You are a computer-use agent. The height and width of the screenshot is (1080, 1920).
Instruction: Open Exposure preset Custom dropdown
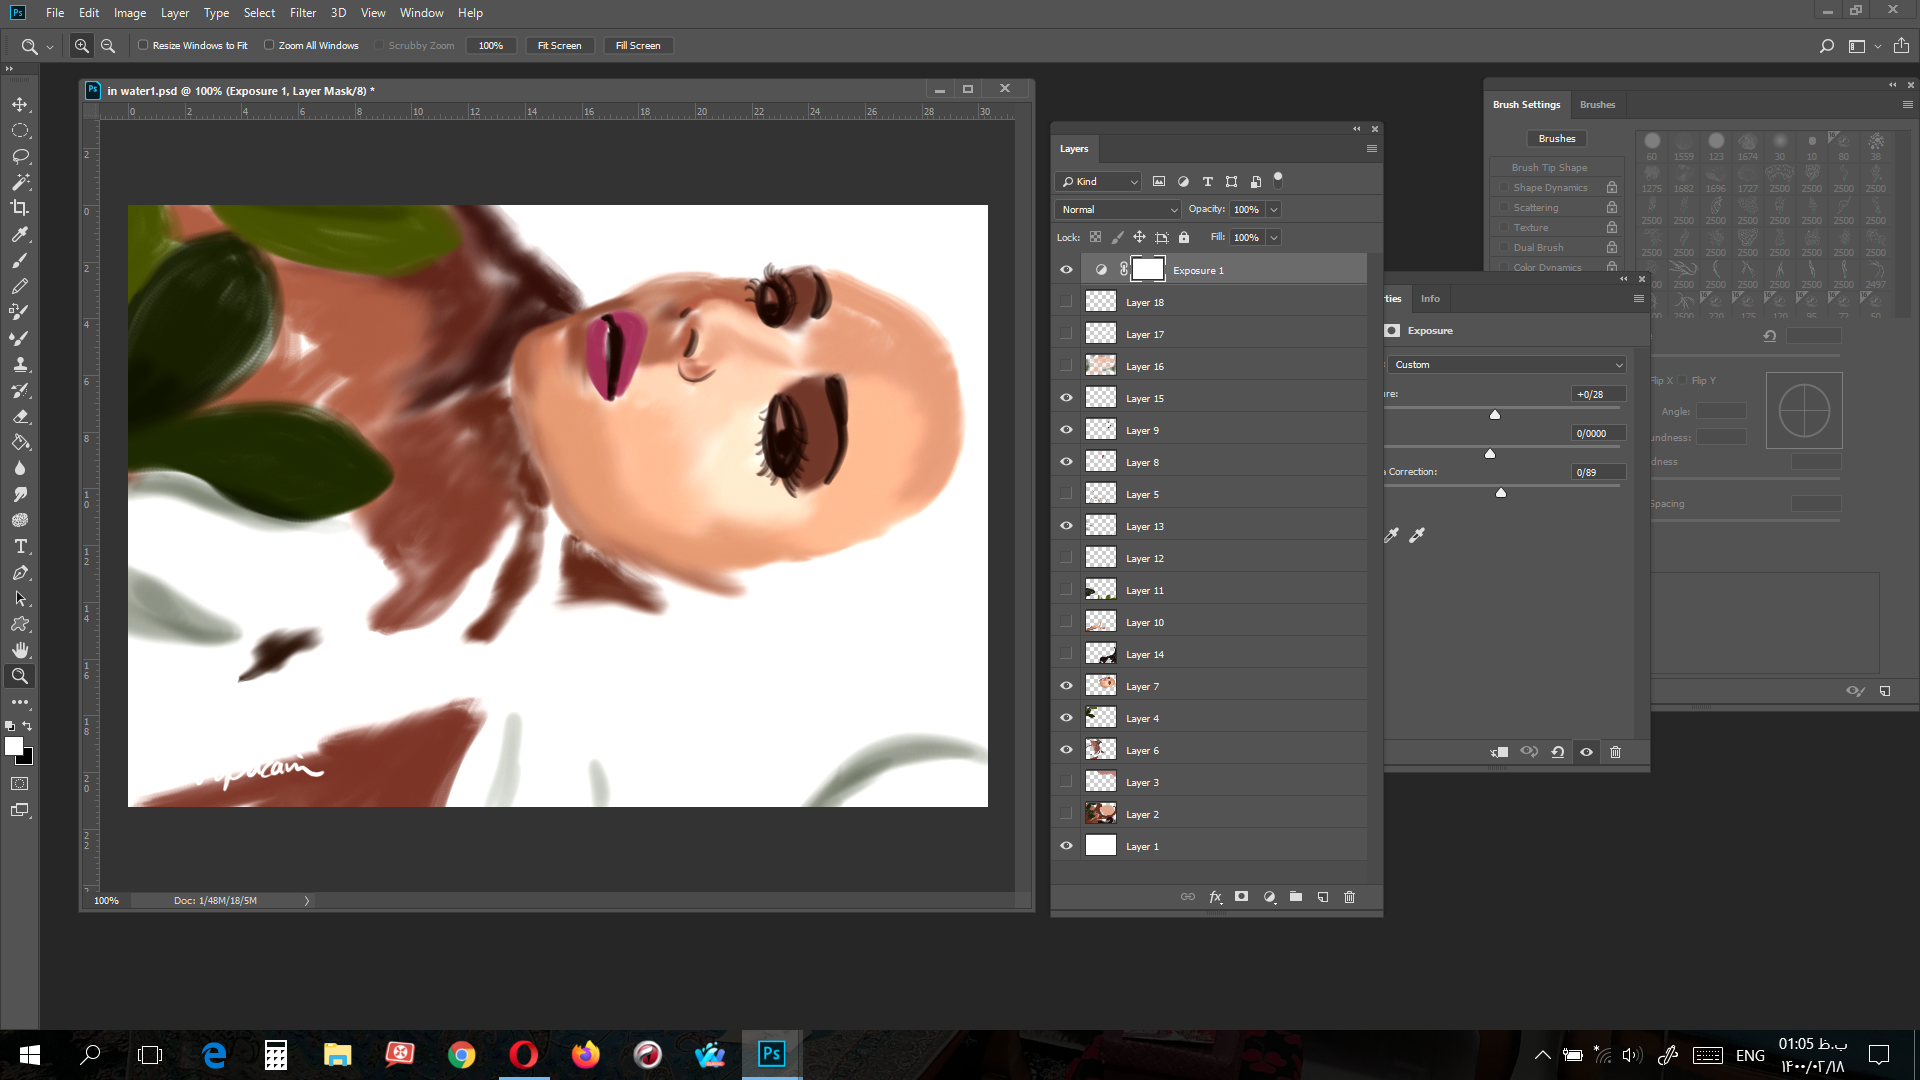1507,365
